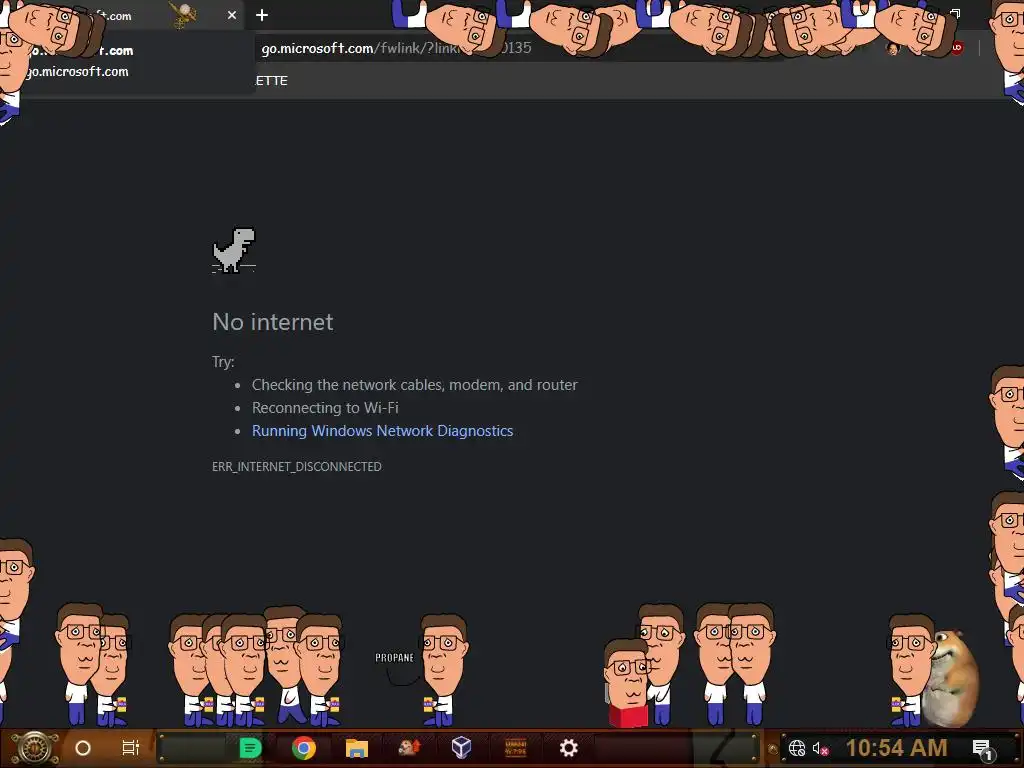Screen dimensions: 1024x768
Task: Open the animal with red arrow app
Action: (409, 748)
